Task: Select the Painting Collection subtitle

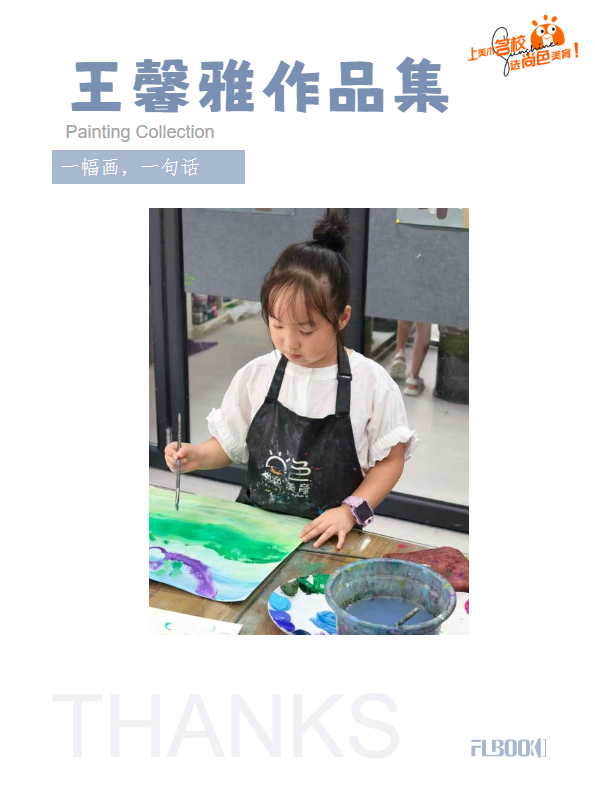Action: 140,132
